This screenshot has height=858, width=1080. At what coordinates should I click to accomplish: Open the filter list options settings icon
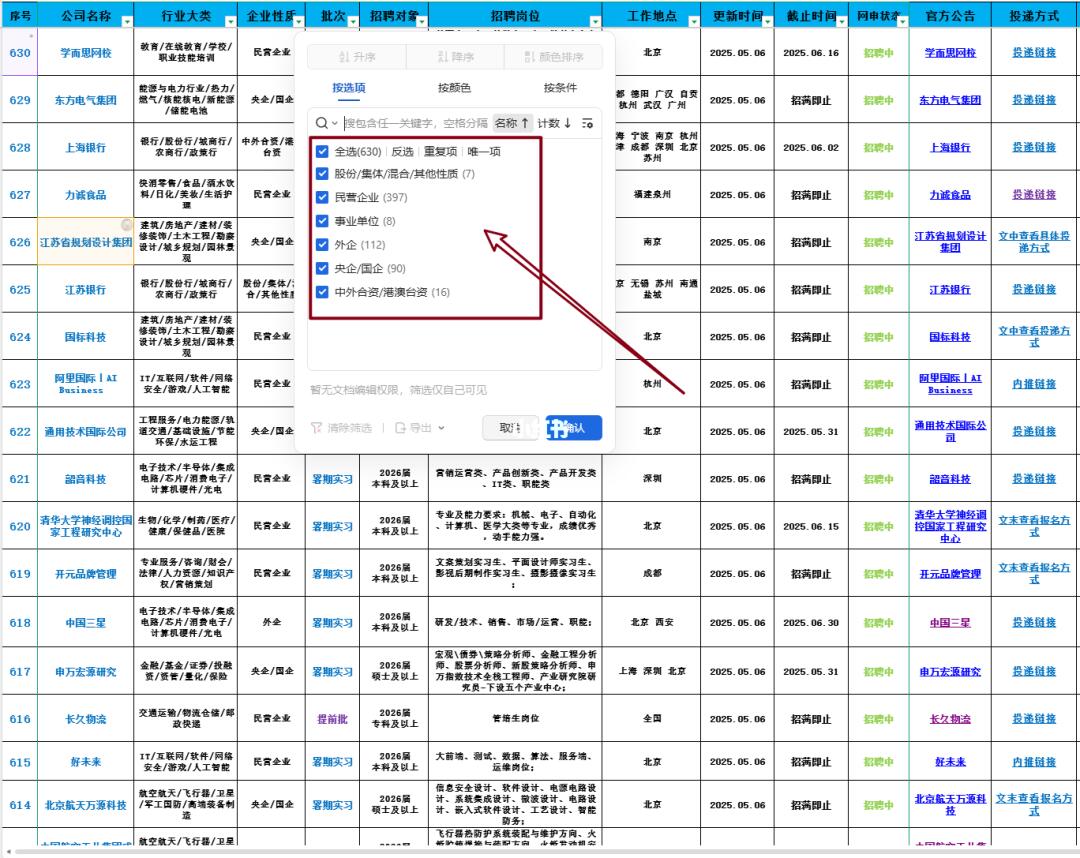coord(587,123)
